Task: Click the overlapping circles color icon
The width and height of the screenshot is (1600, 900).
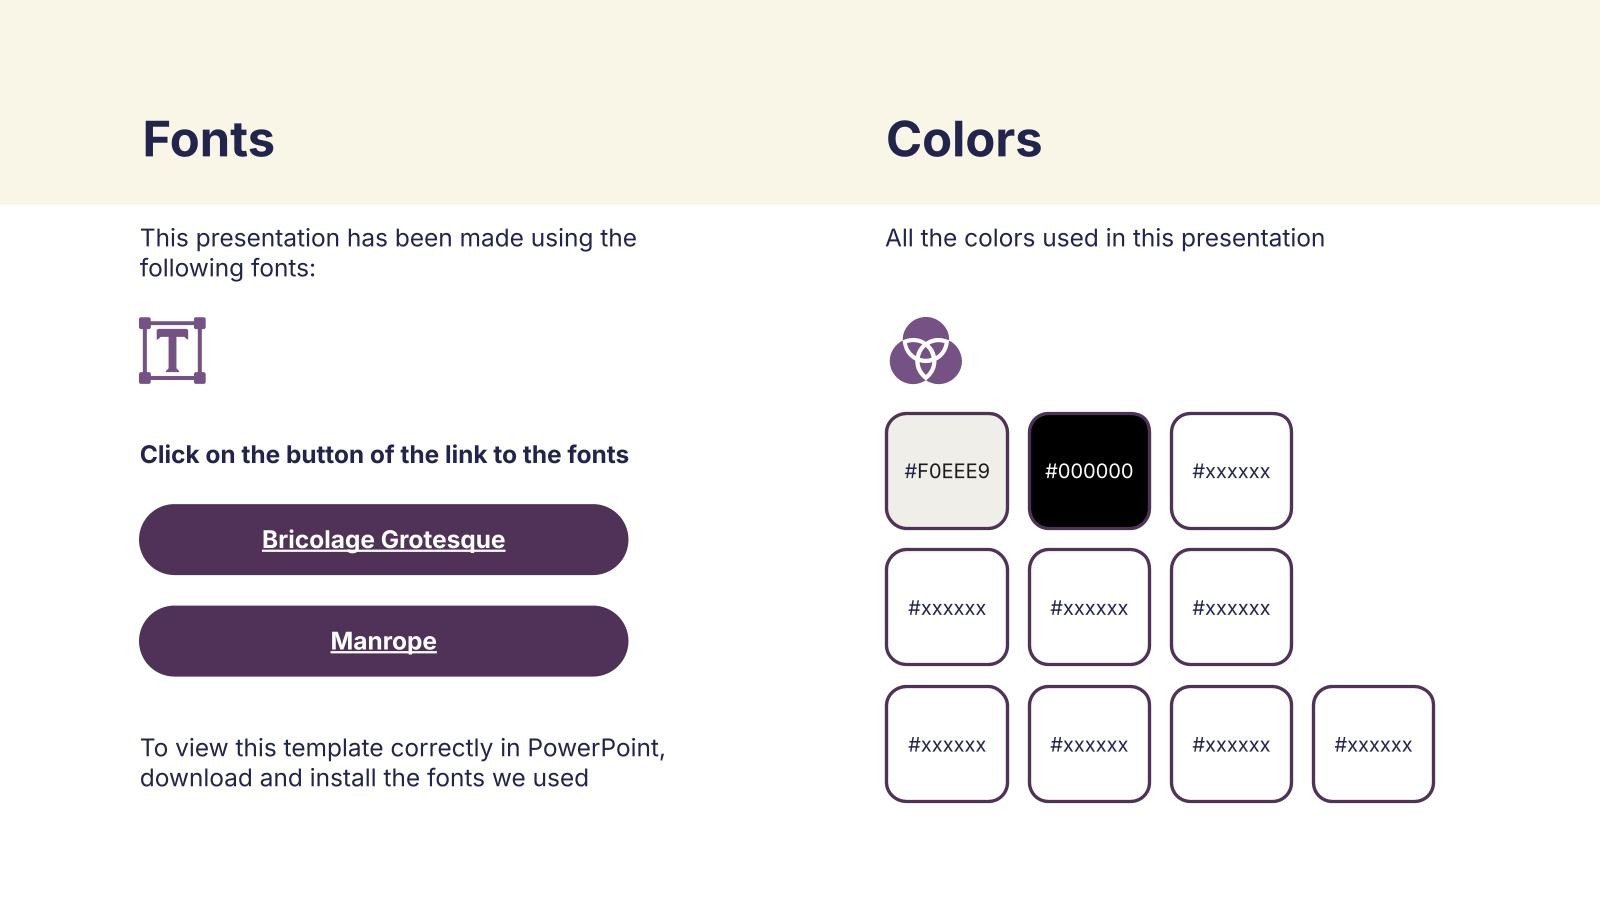Action: point(925,351)
